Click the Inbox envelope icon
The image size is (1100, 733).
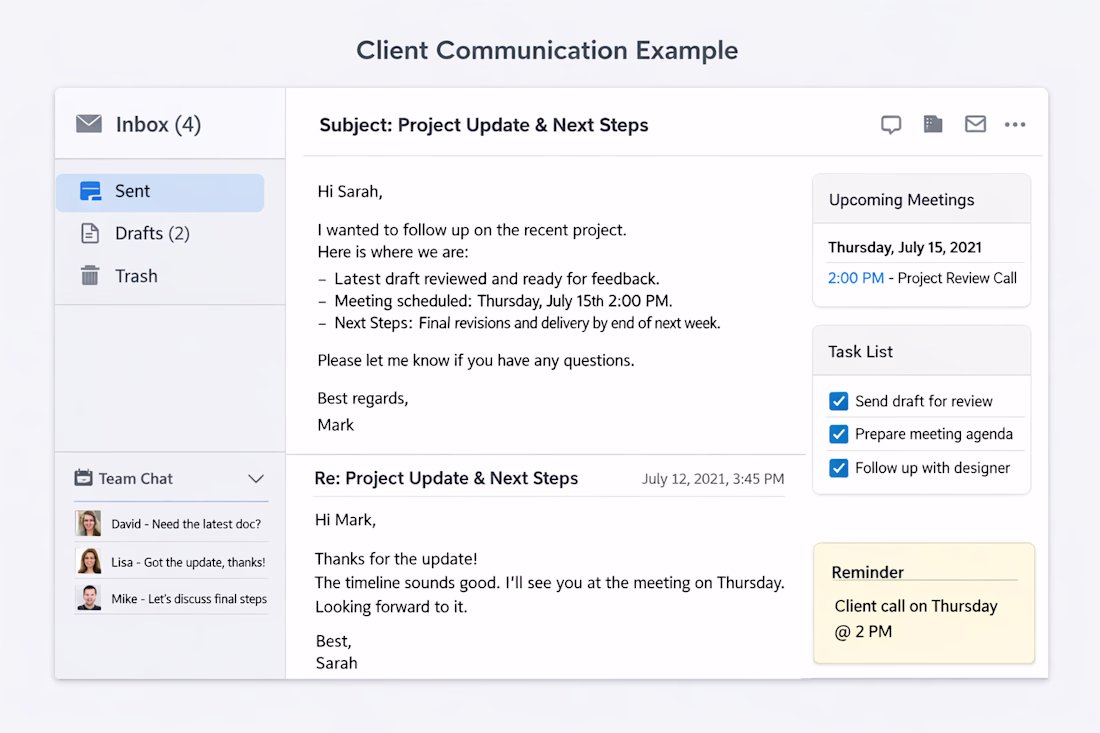pos(89,123)
